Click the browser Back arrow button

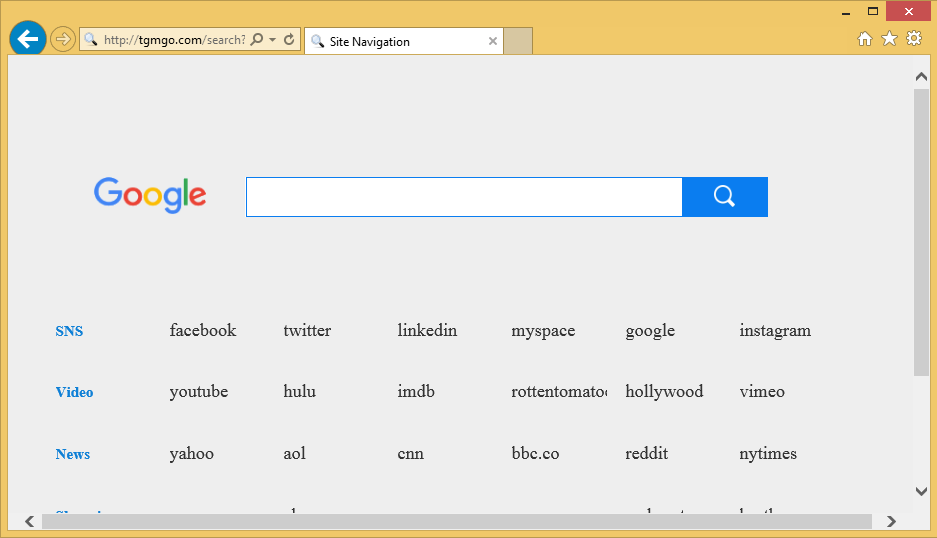27,39
